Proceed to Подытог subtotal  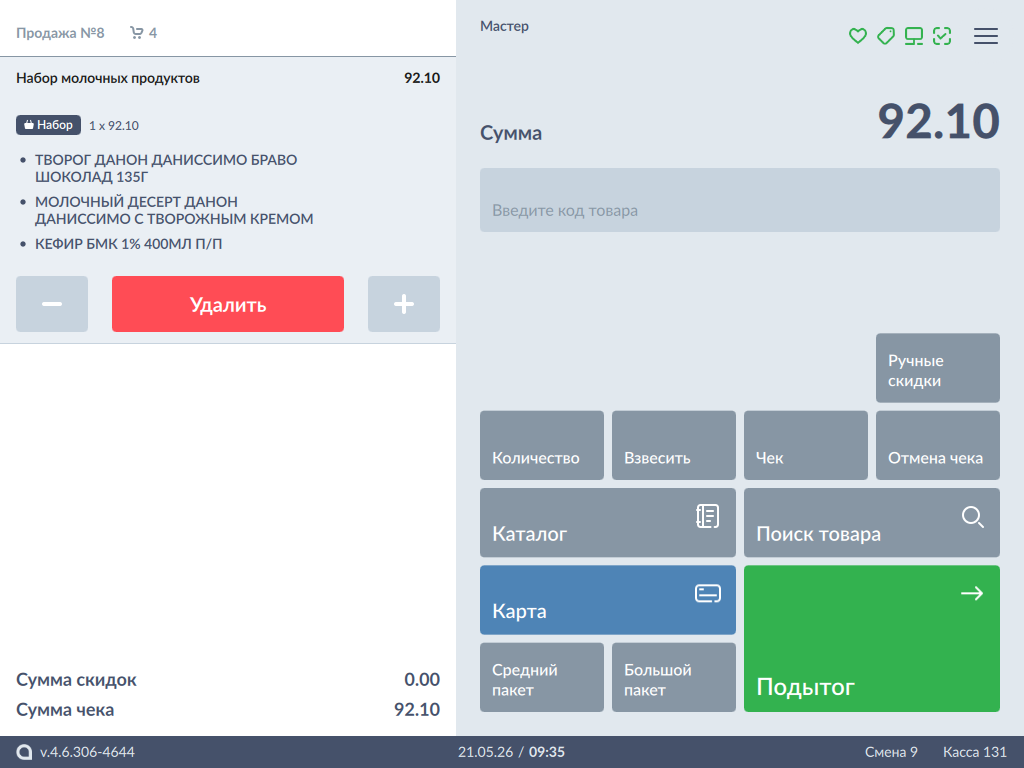tap(871, 638)
